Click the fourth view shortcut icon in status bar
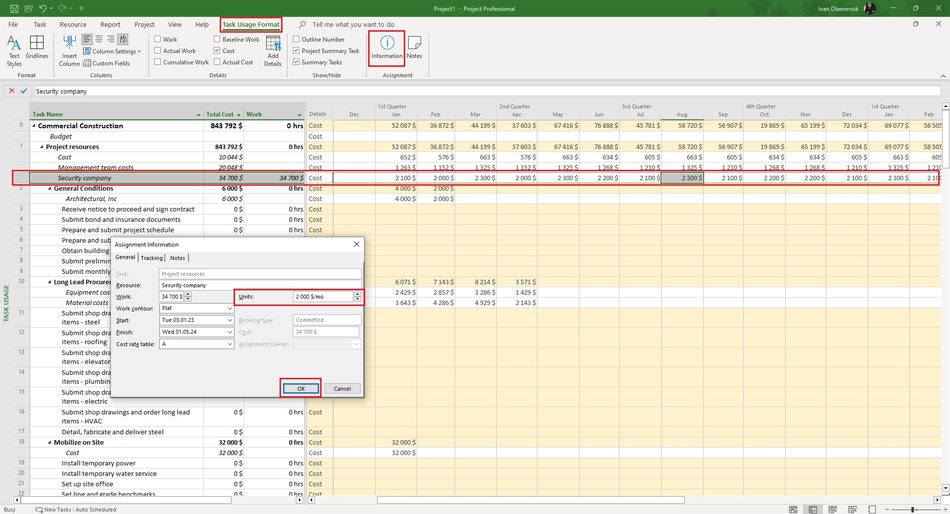950x514 pixels. click(852, 510)
